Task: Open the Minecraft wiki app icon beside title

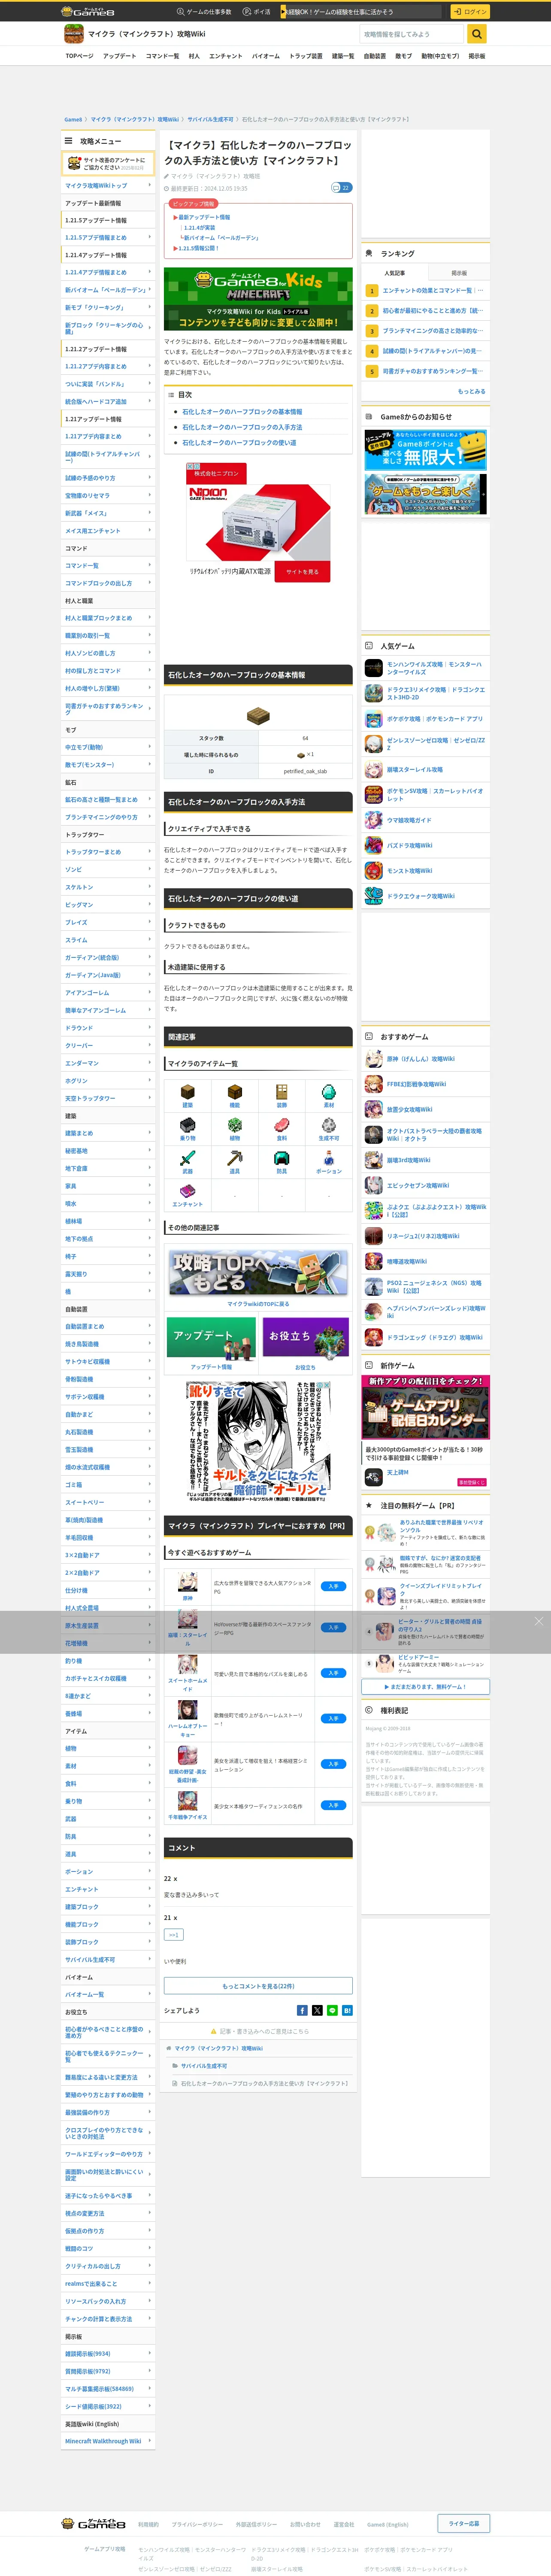Action: coord(73,34)
